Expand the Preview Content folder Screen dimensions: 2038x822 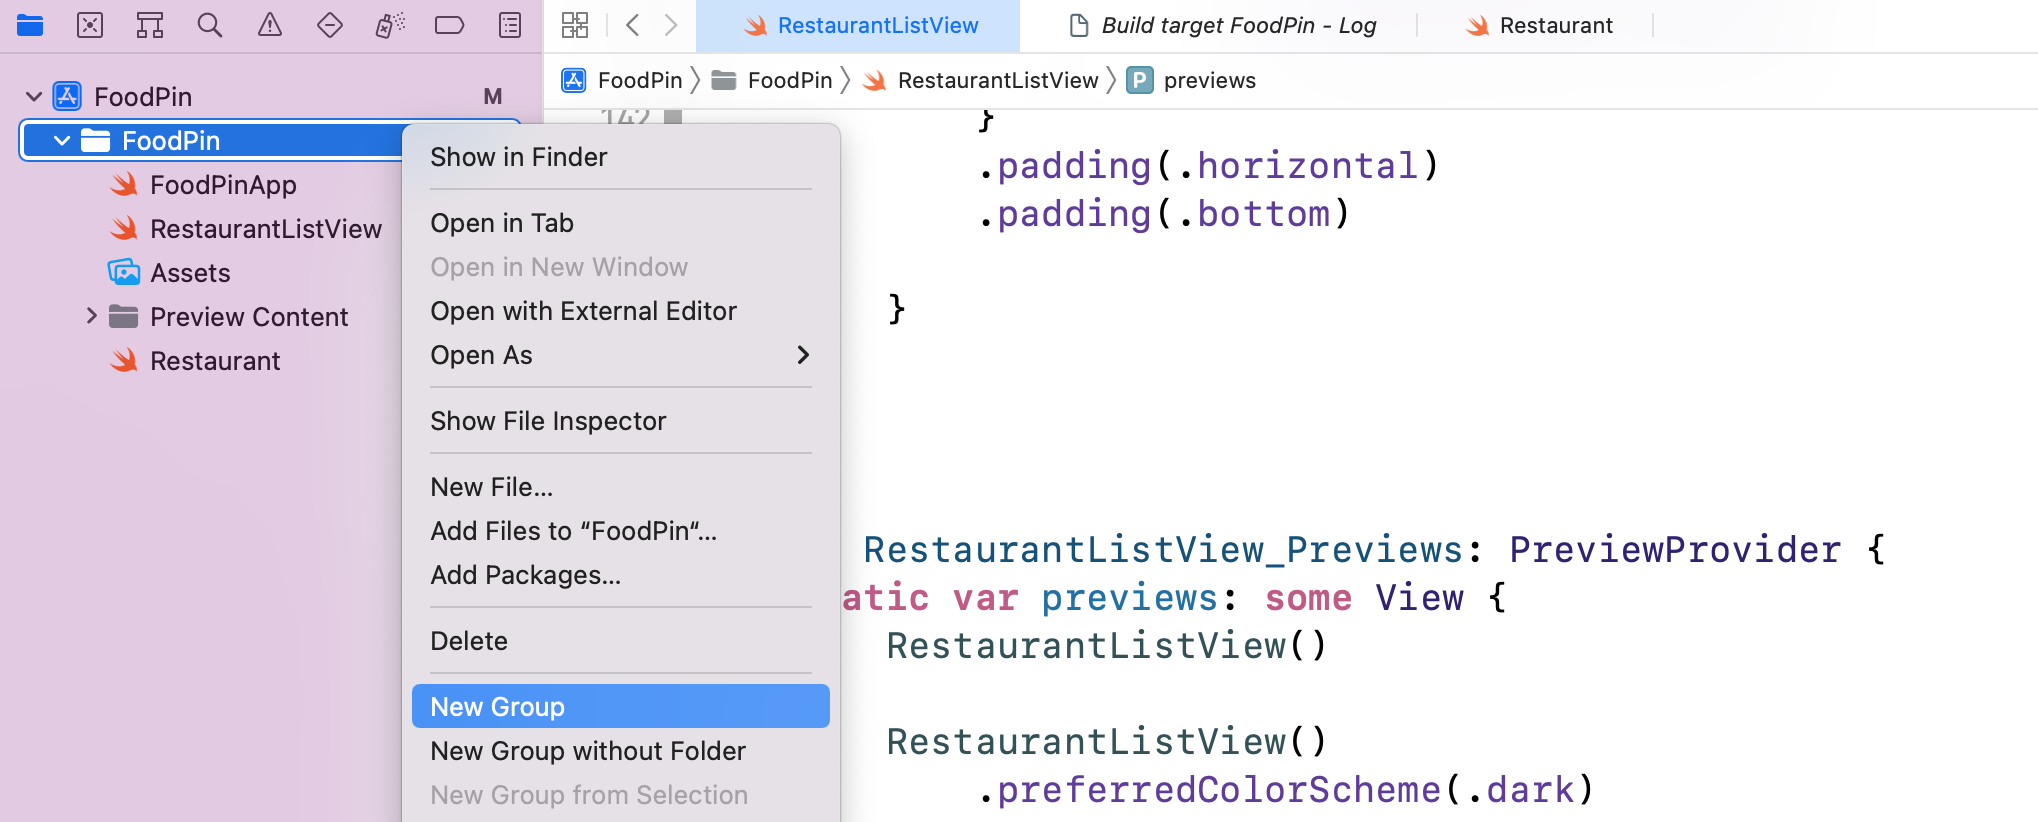(91, 316)
